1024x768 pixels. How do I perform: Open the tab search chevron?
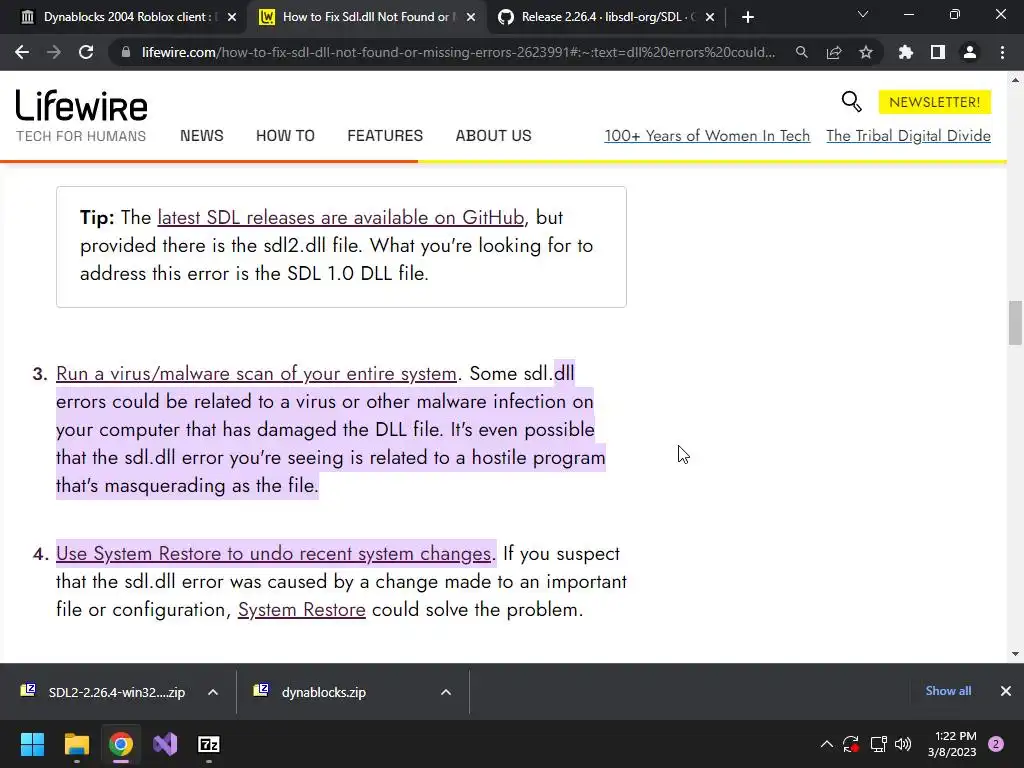coord(863,14)
